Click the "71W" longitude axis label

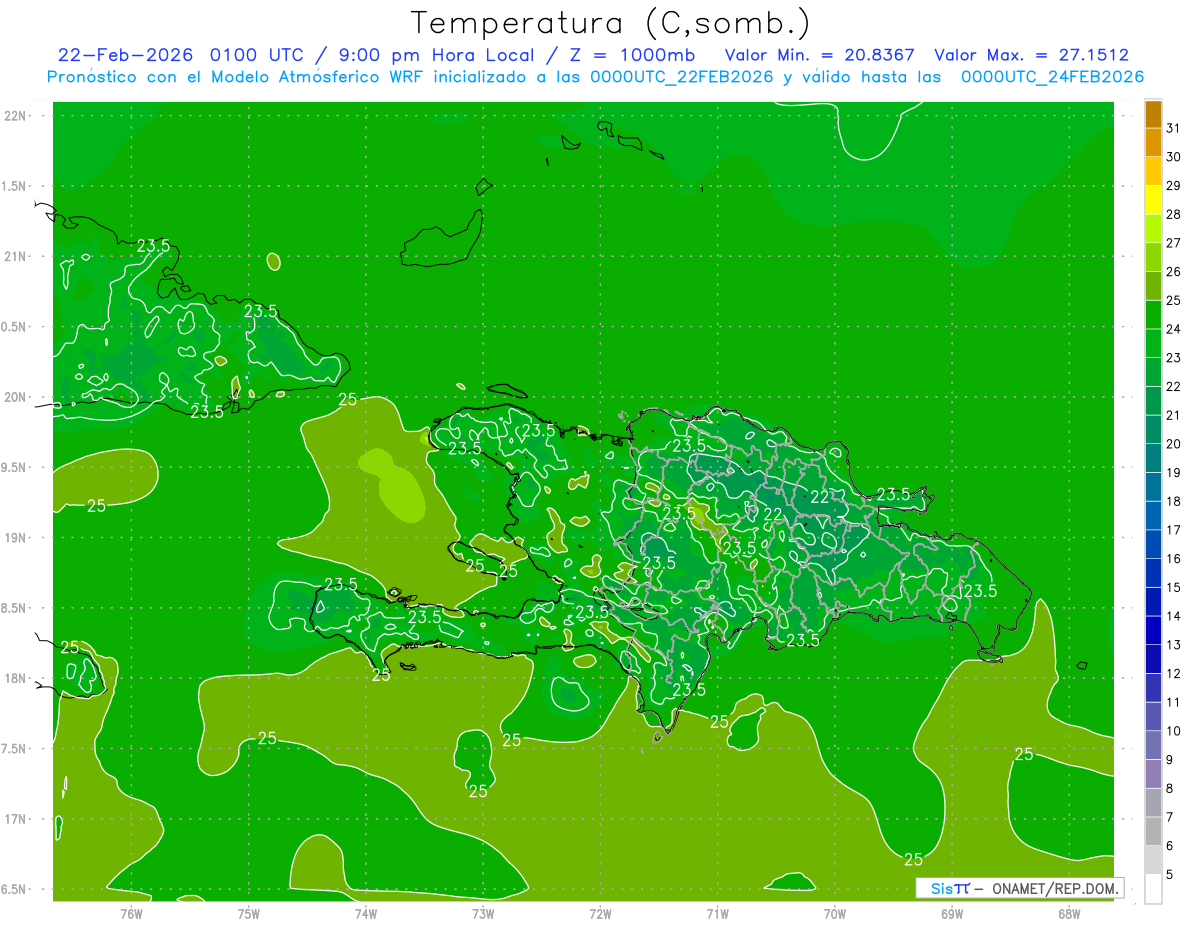point(717,914)
